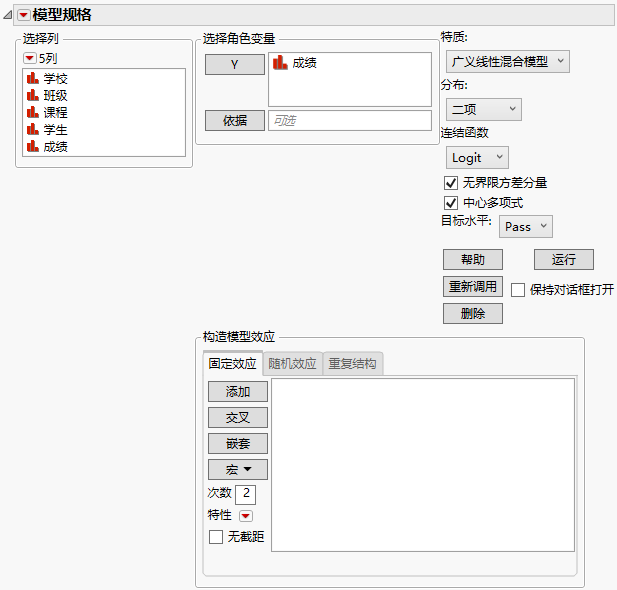The width and height of the screenshot is (617, 590).
Task: Switch to the 重复结构 tab
Action: pos(352,363)
